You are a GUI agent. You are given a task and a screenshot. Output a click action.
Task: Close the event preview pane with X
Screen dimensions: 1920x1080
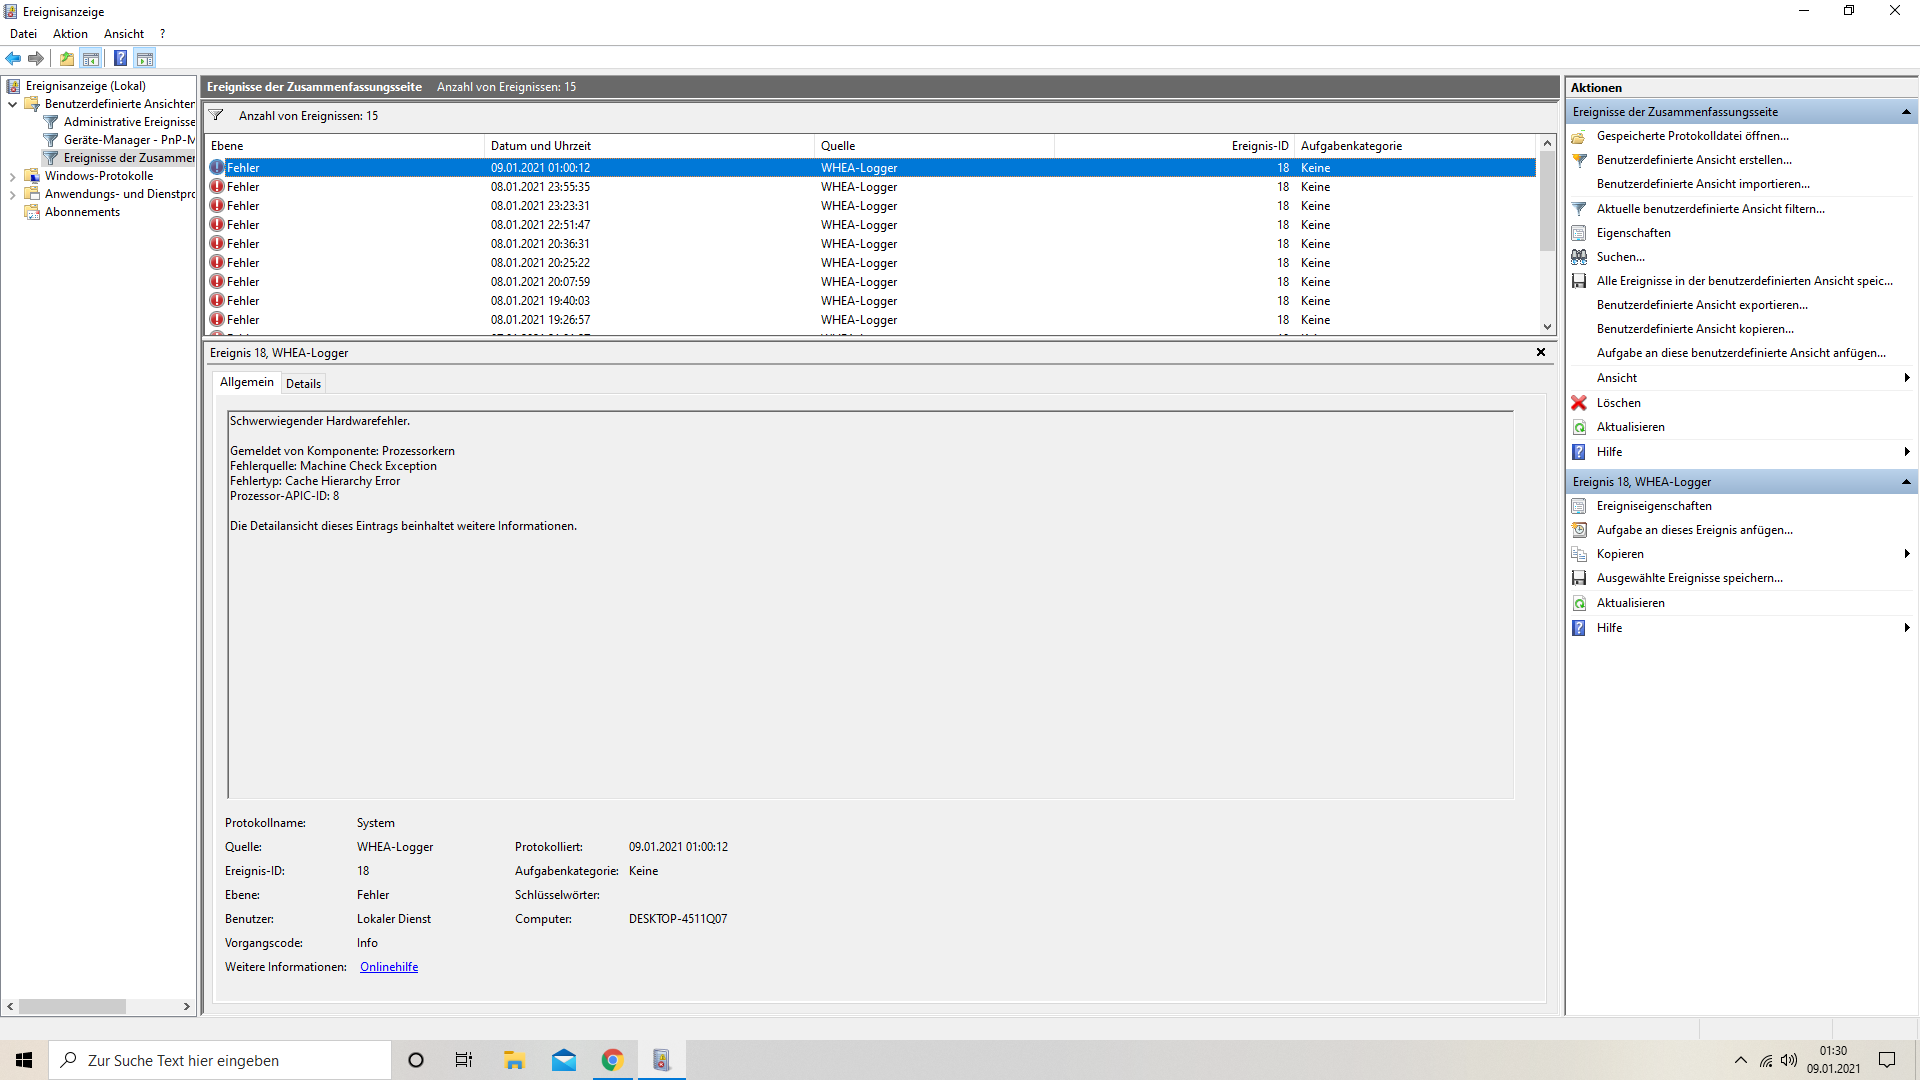coord(1541,352)
